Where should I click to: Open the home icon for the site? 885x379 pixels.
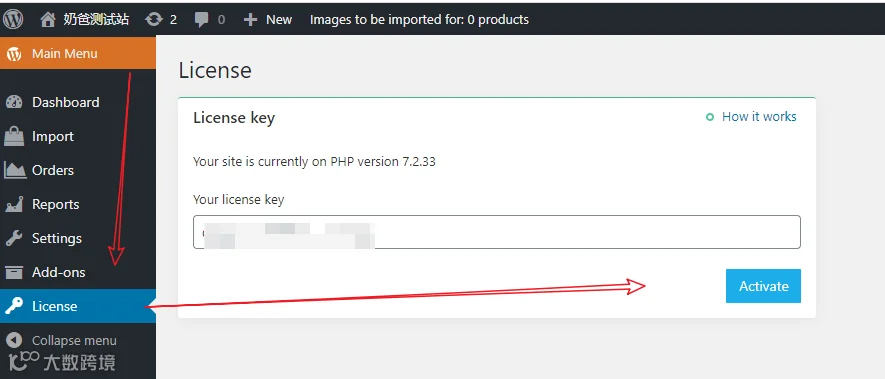click(x=48, y=19)
